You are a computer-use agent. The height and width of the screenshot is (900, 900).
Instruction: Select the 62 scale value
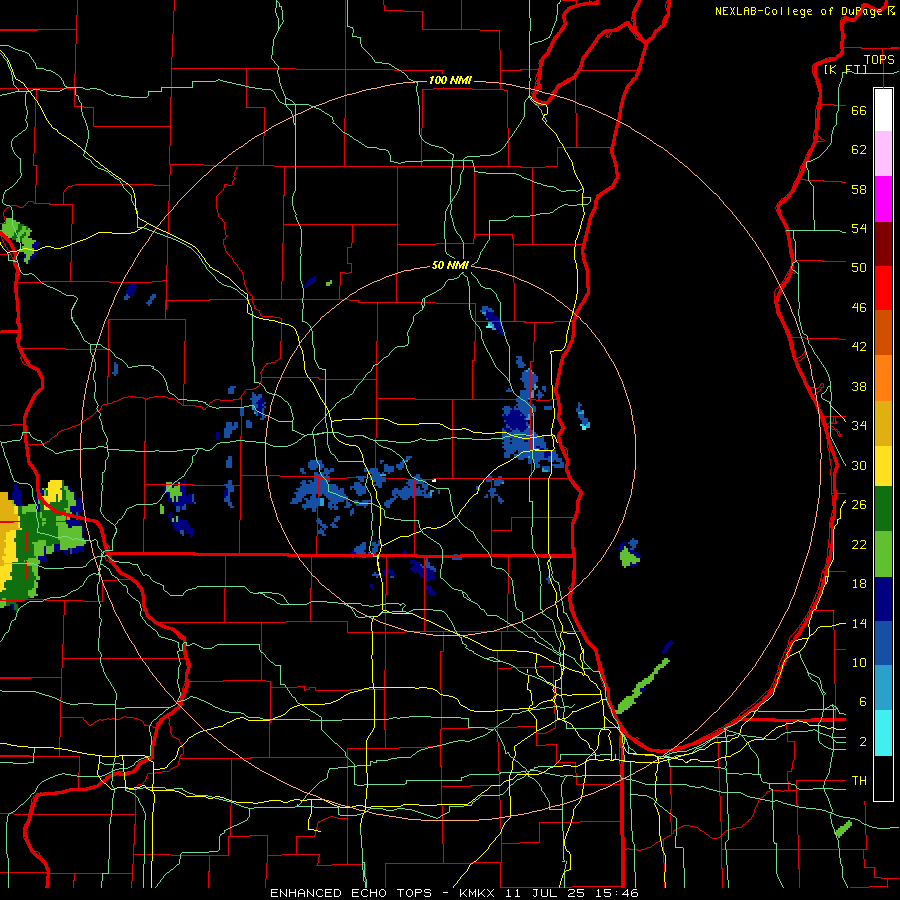click(859, 149)
